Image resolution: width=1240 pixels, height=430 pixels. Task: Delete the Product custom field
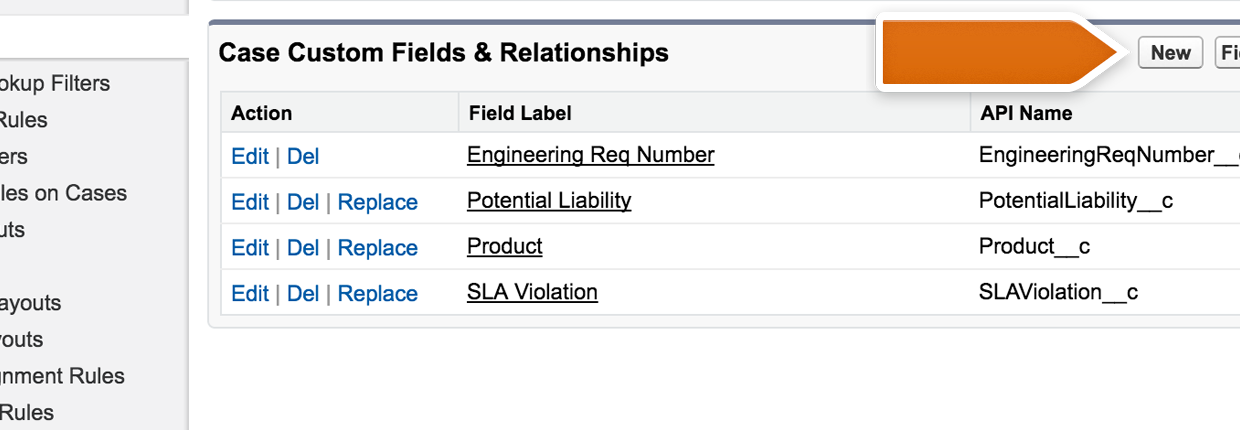point(303,248)
